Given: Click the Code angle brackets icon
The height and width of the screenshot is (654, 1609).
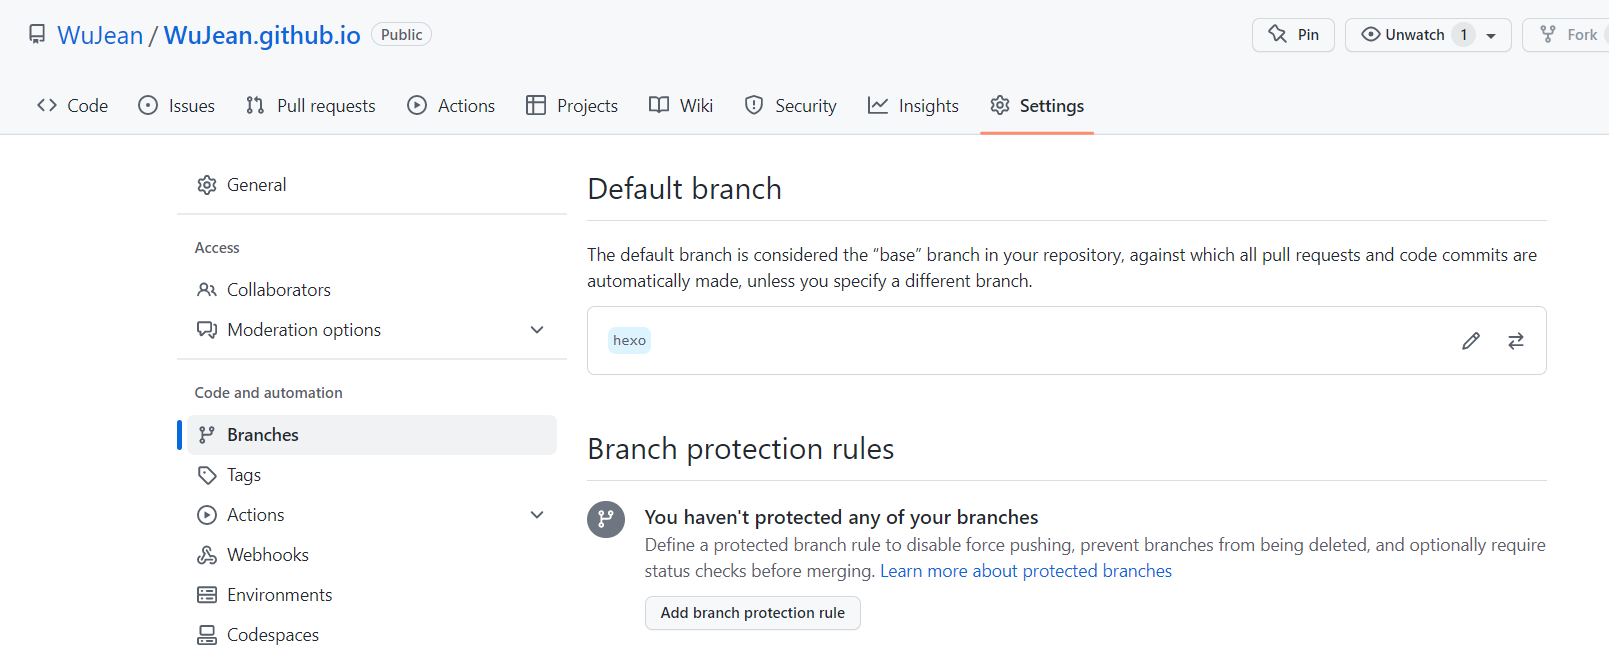Looking at the screenshot, I should pos(47,105).
